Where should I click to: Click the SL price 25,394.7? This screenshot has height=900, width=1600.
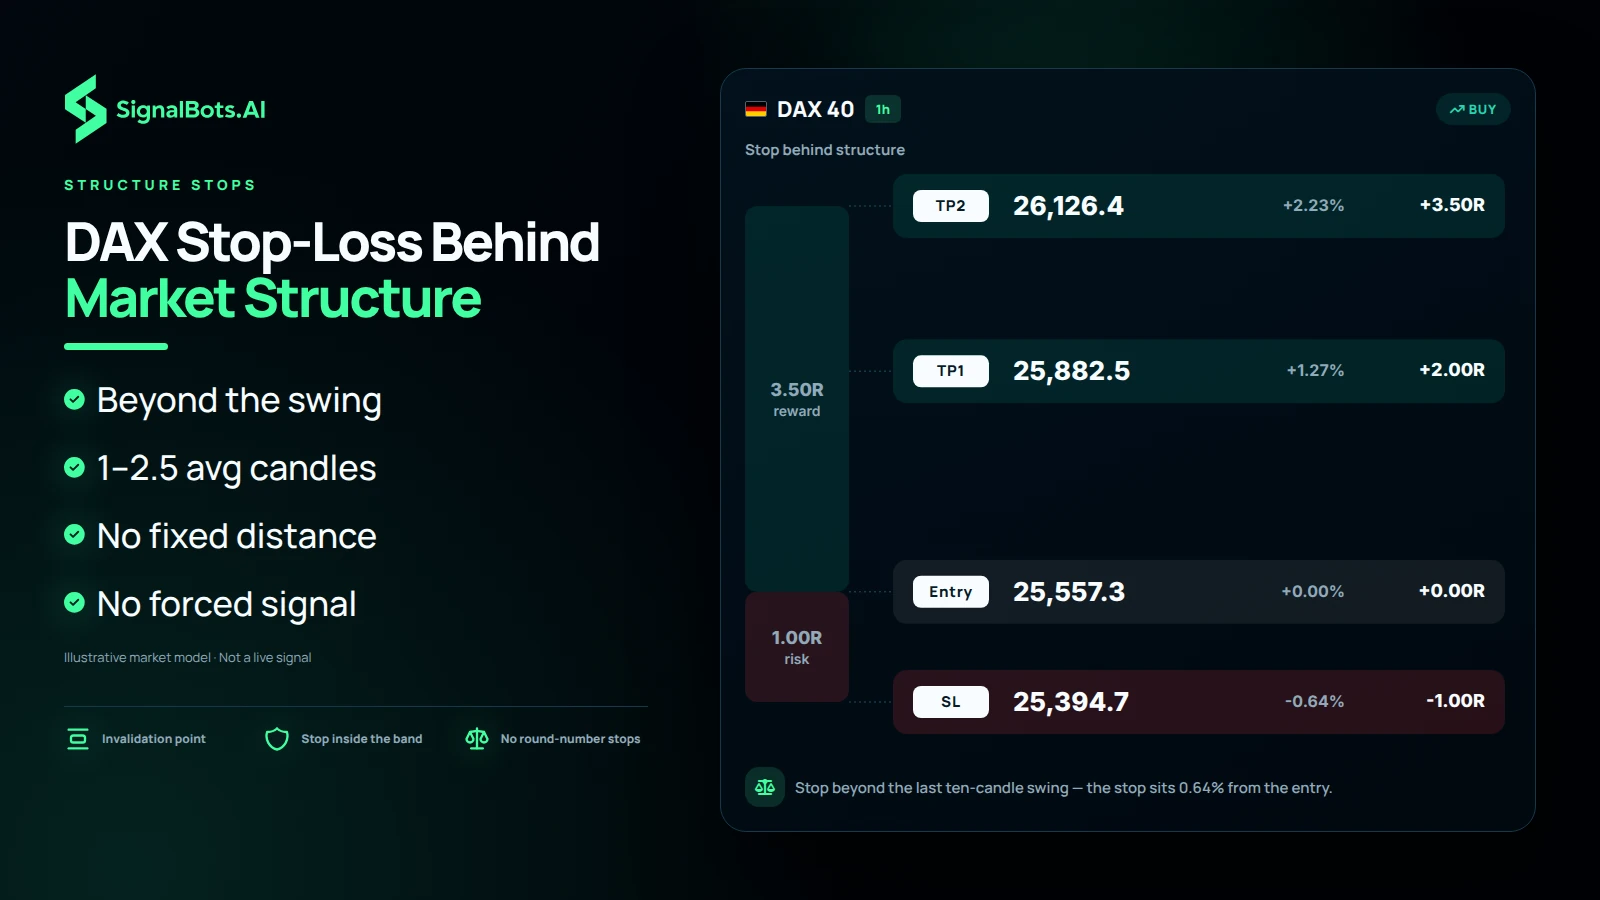coord(1071,702)
